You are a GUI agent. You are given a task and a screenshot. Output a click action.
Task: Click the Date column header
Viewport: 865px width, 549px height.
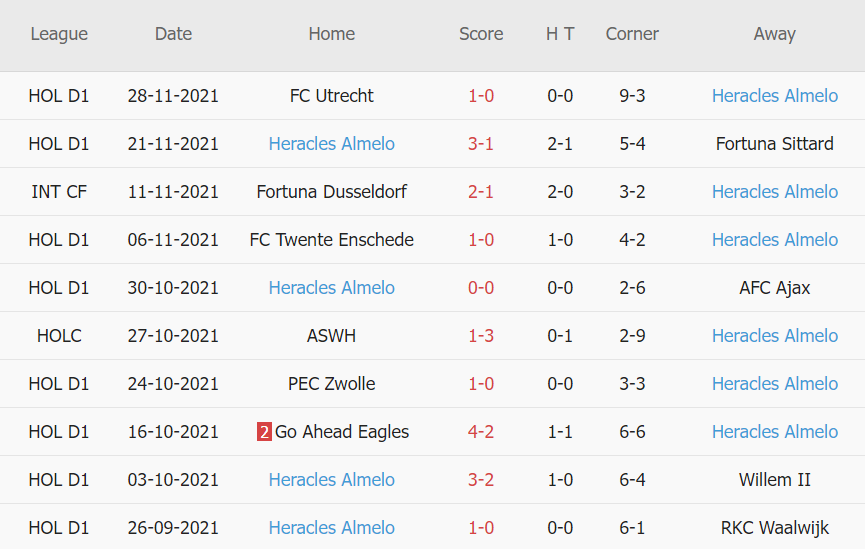(x=173, y=34)
